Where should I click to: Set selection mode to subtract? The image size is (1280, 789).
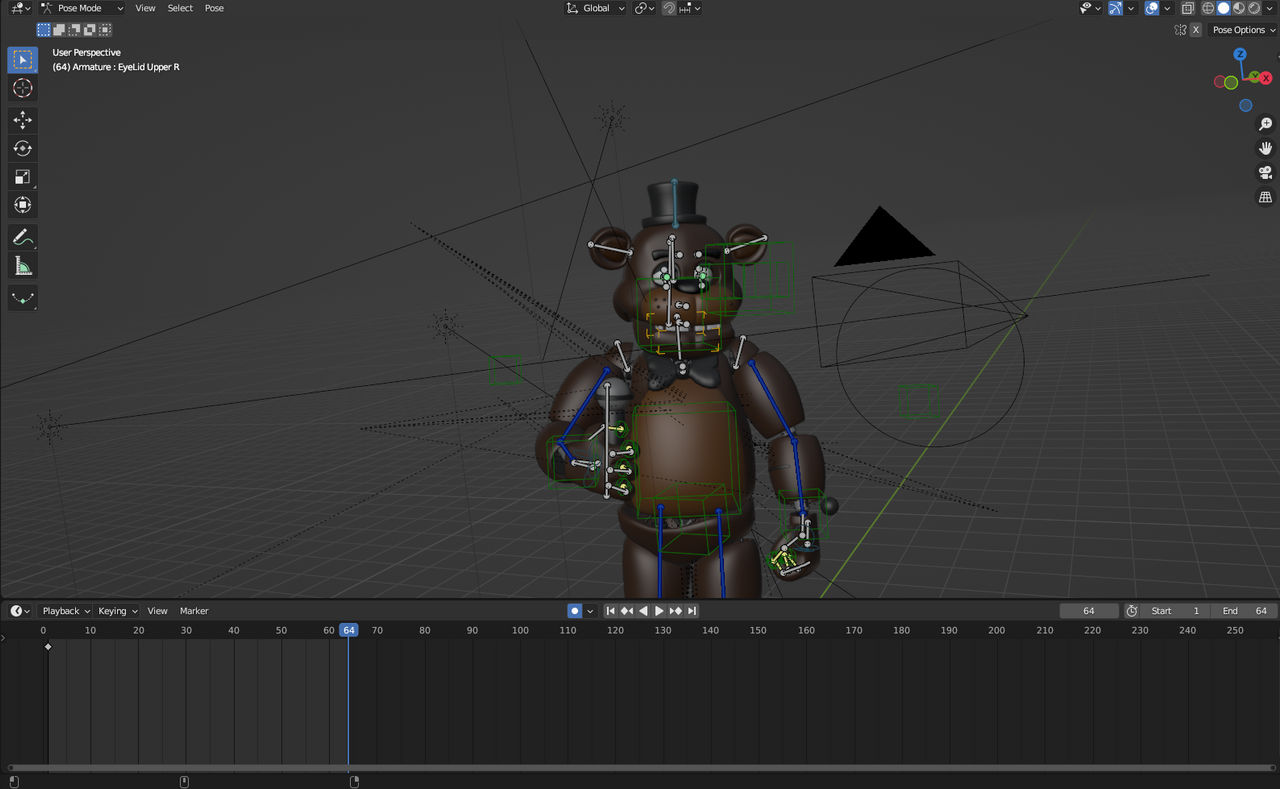(x=74, y=30)
